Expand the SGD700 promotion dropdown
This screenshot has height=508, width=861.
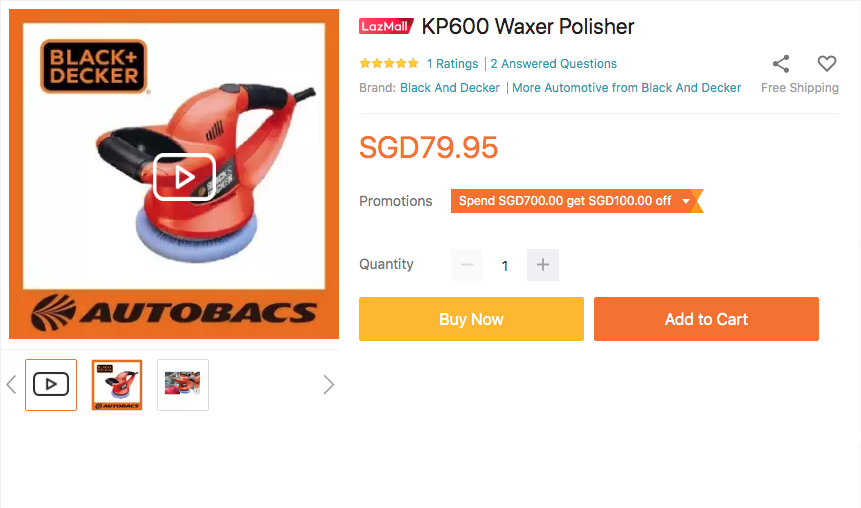686,201
